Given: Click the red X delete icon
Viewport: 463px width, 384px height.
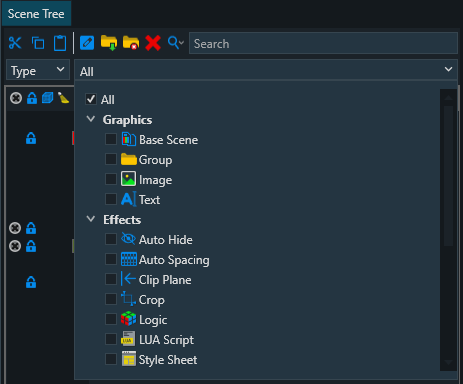Looking at the screenshot, I should click(x=153, y=43).
